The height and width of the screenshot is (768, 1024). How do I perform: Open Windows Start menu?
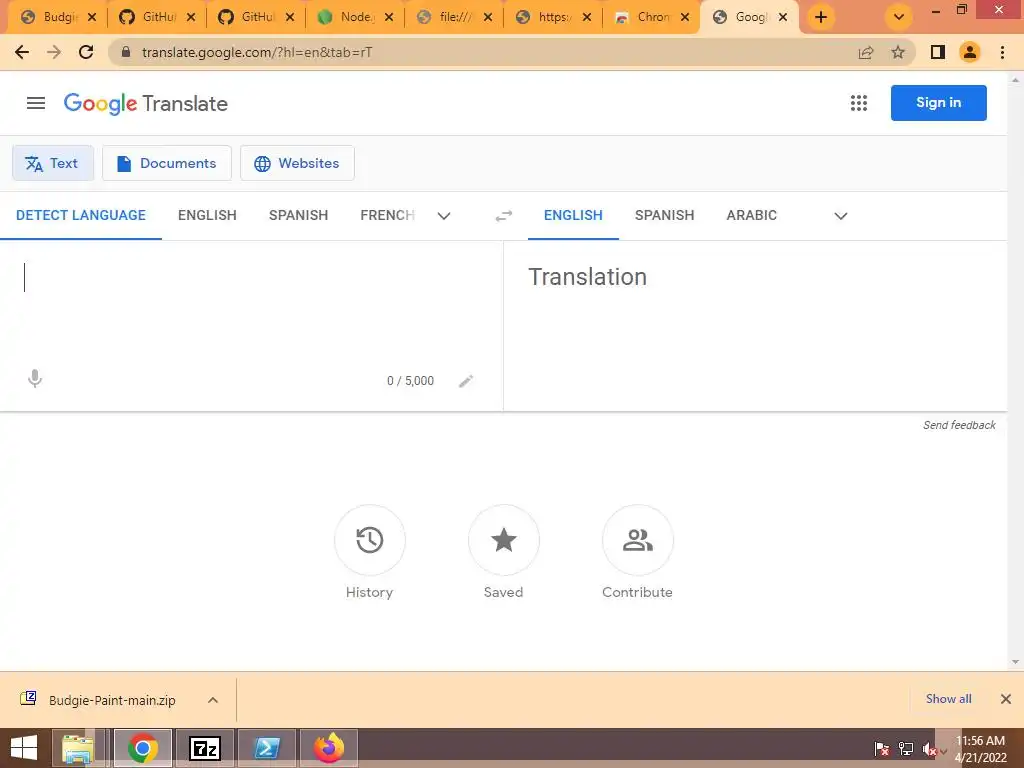(24, 748)
